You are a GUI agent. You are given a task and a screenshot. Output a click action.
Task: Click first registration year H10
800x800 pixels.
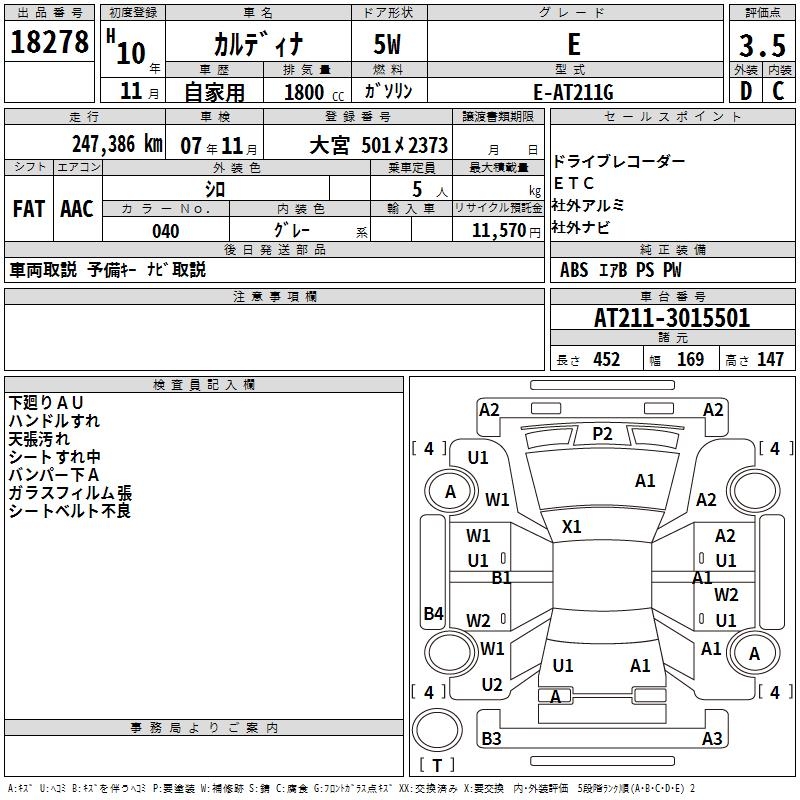pyautogui.click(x=127, y=48)
